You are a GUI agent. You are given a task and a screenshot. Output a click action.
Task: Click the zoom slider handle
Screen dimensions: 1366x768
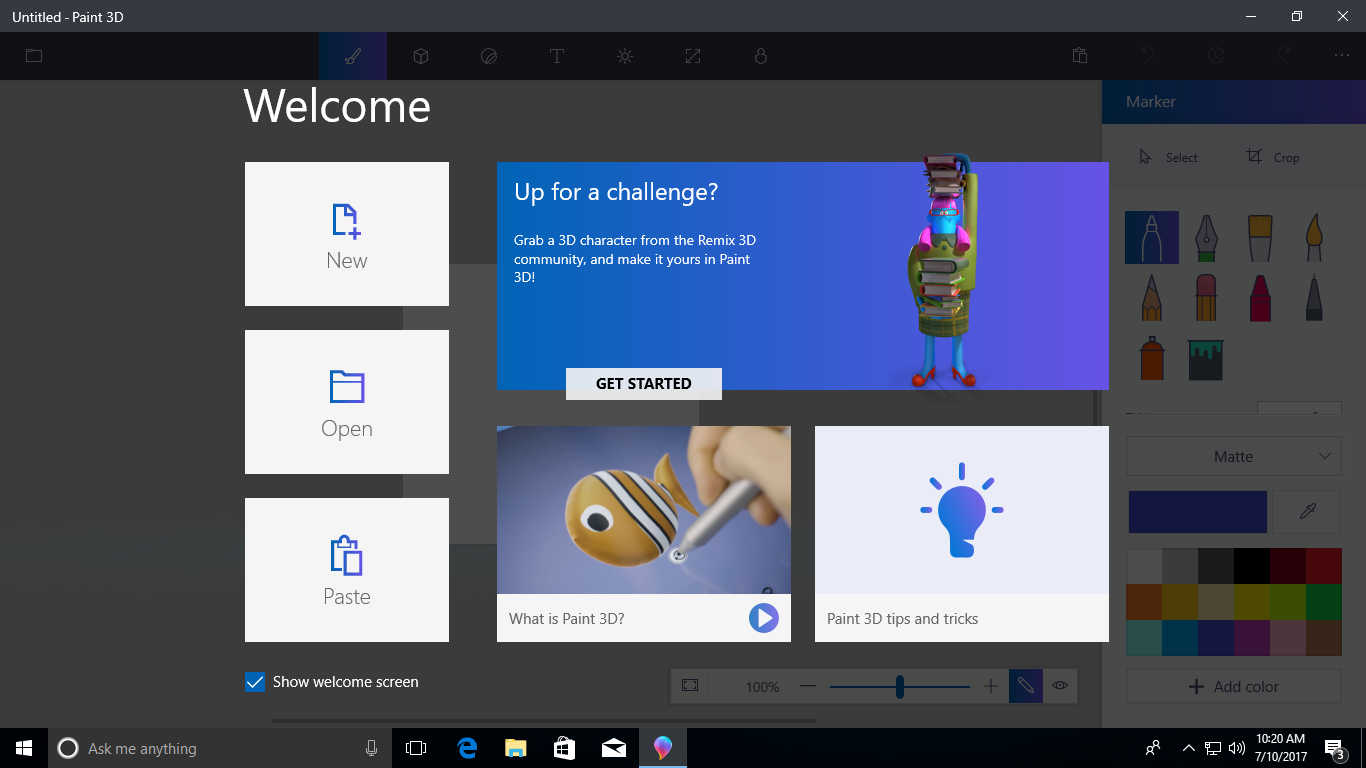pyautogui.click(x=900, y=686)
